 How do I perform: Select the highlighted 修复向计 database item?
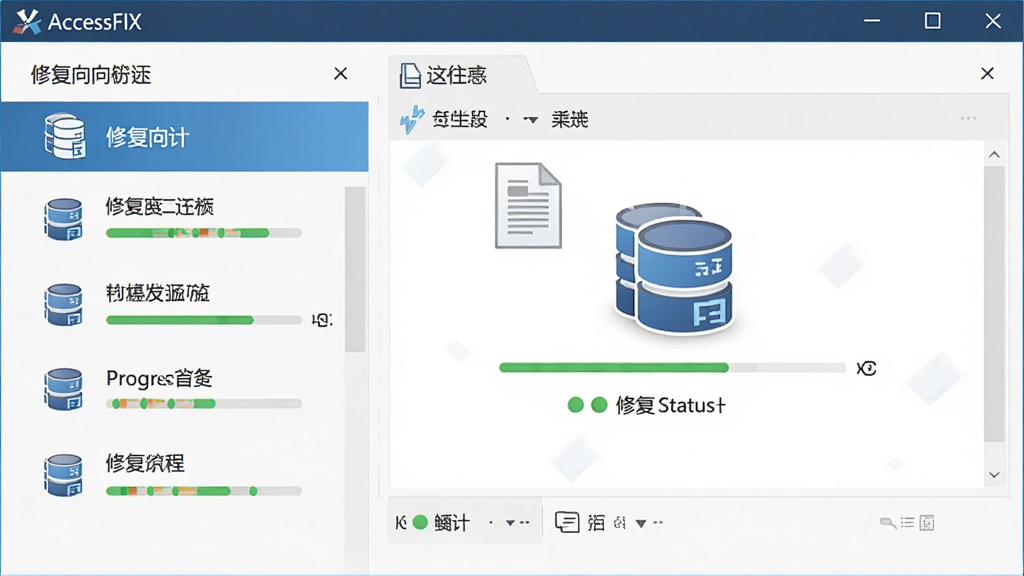point(185,136)
